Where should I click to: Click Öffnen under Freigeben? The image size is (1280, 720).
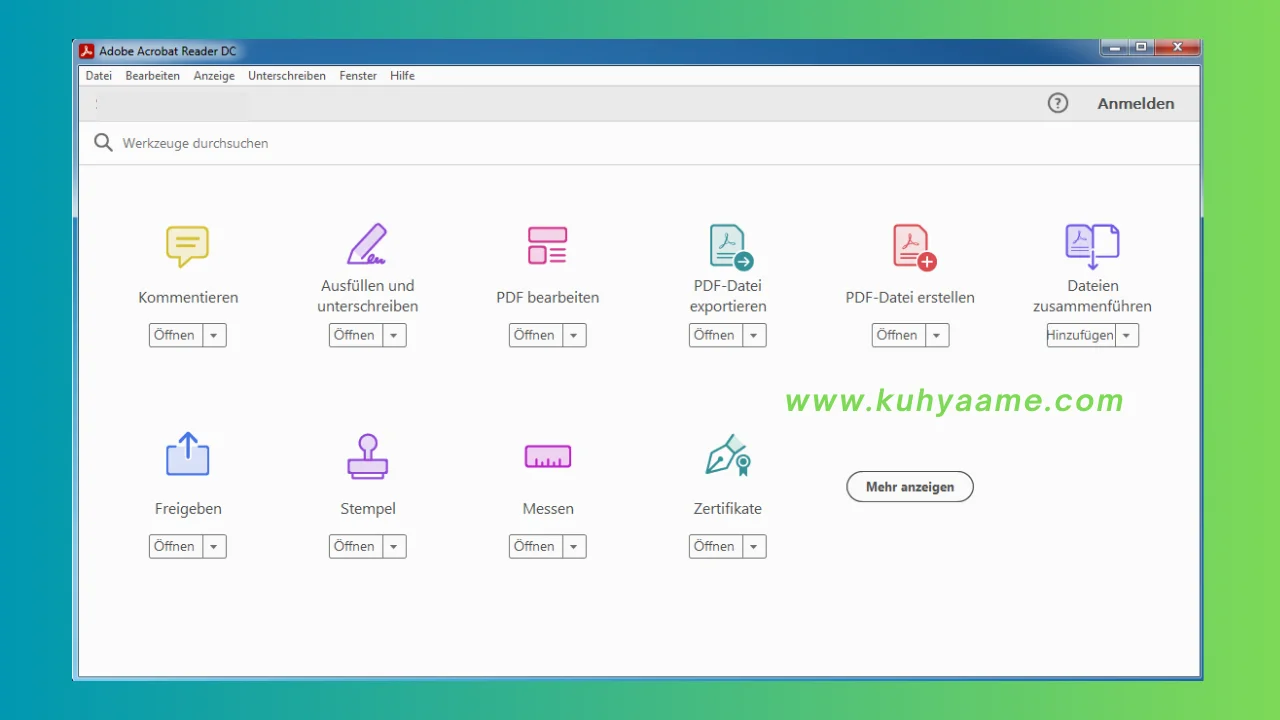click(x=176, y=546)
